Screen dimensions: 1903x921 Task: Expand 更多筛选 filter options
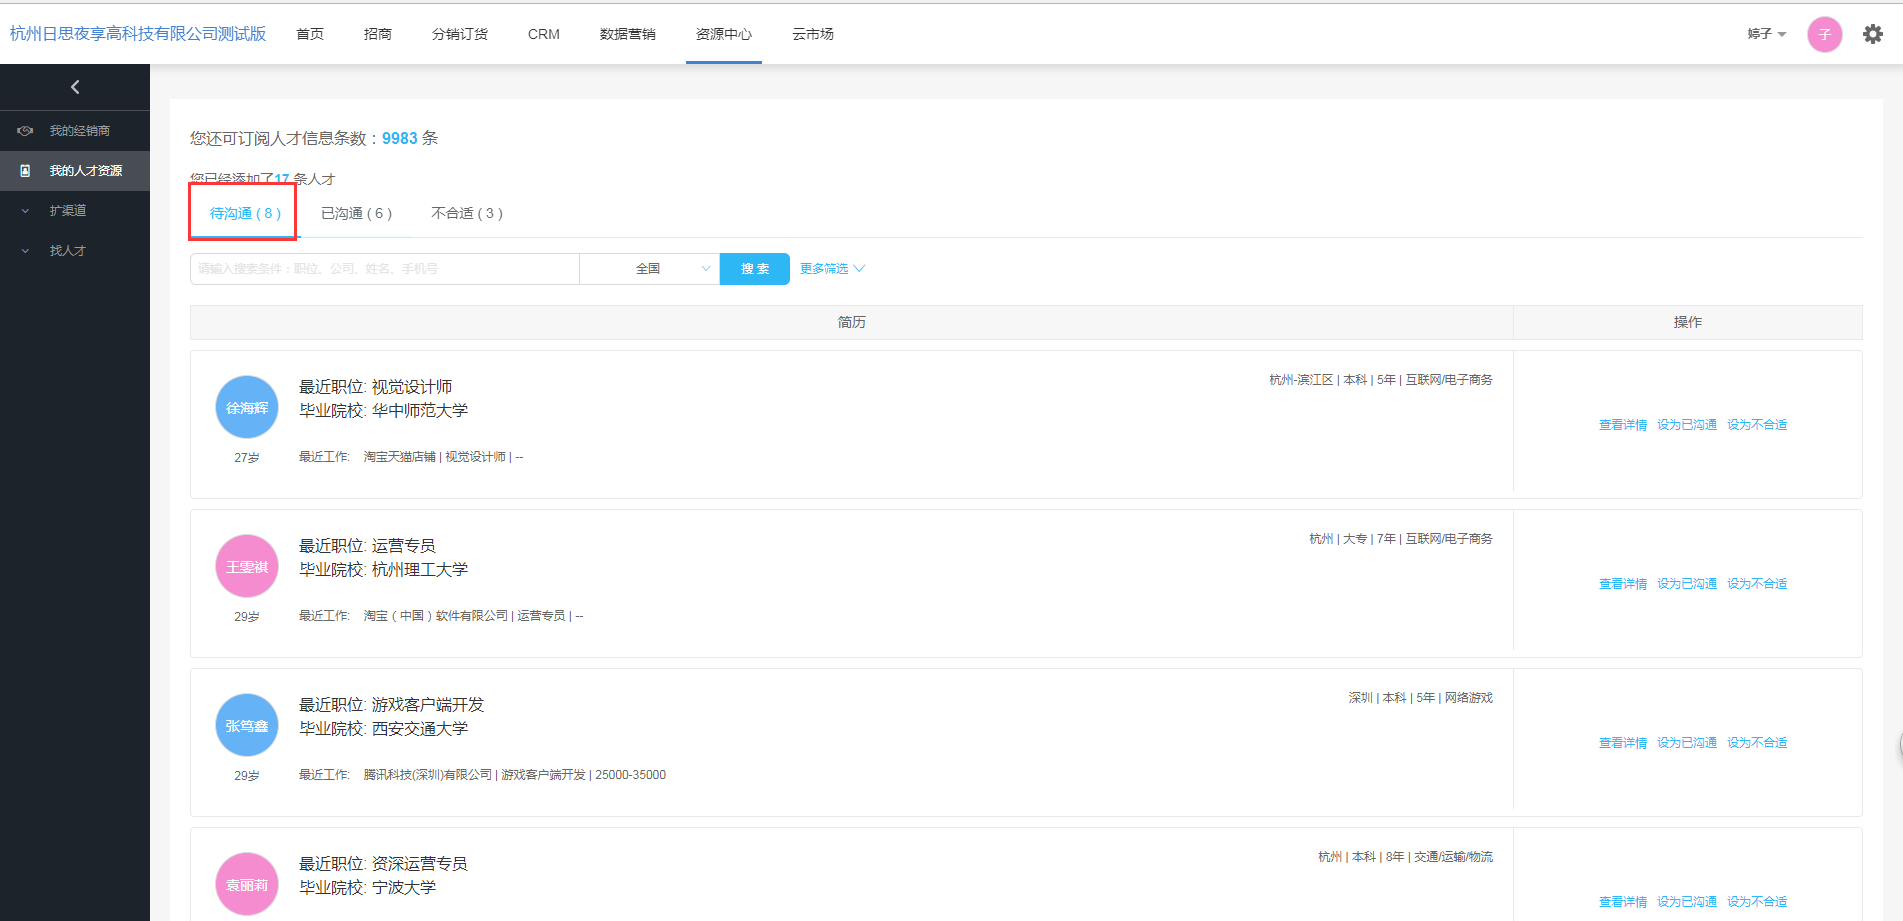pos(832,269)
